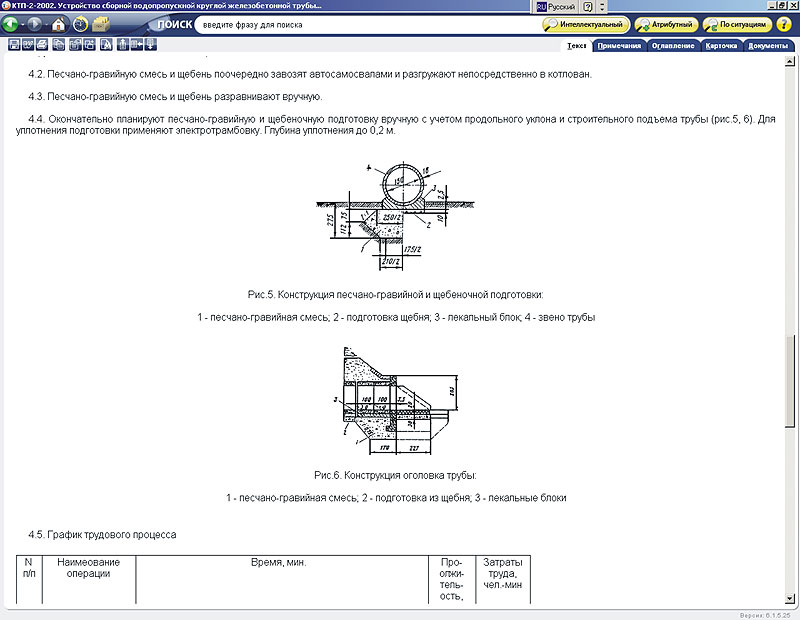
Task: Go to the Home page icon
Action: click(x=59, y=24)
